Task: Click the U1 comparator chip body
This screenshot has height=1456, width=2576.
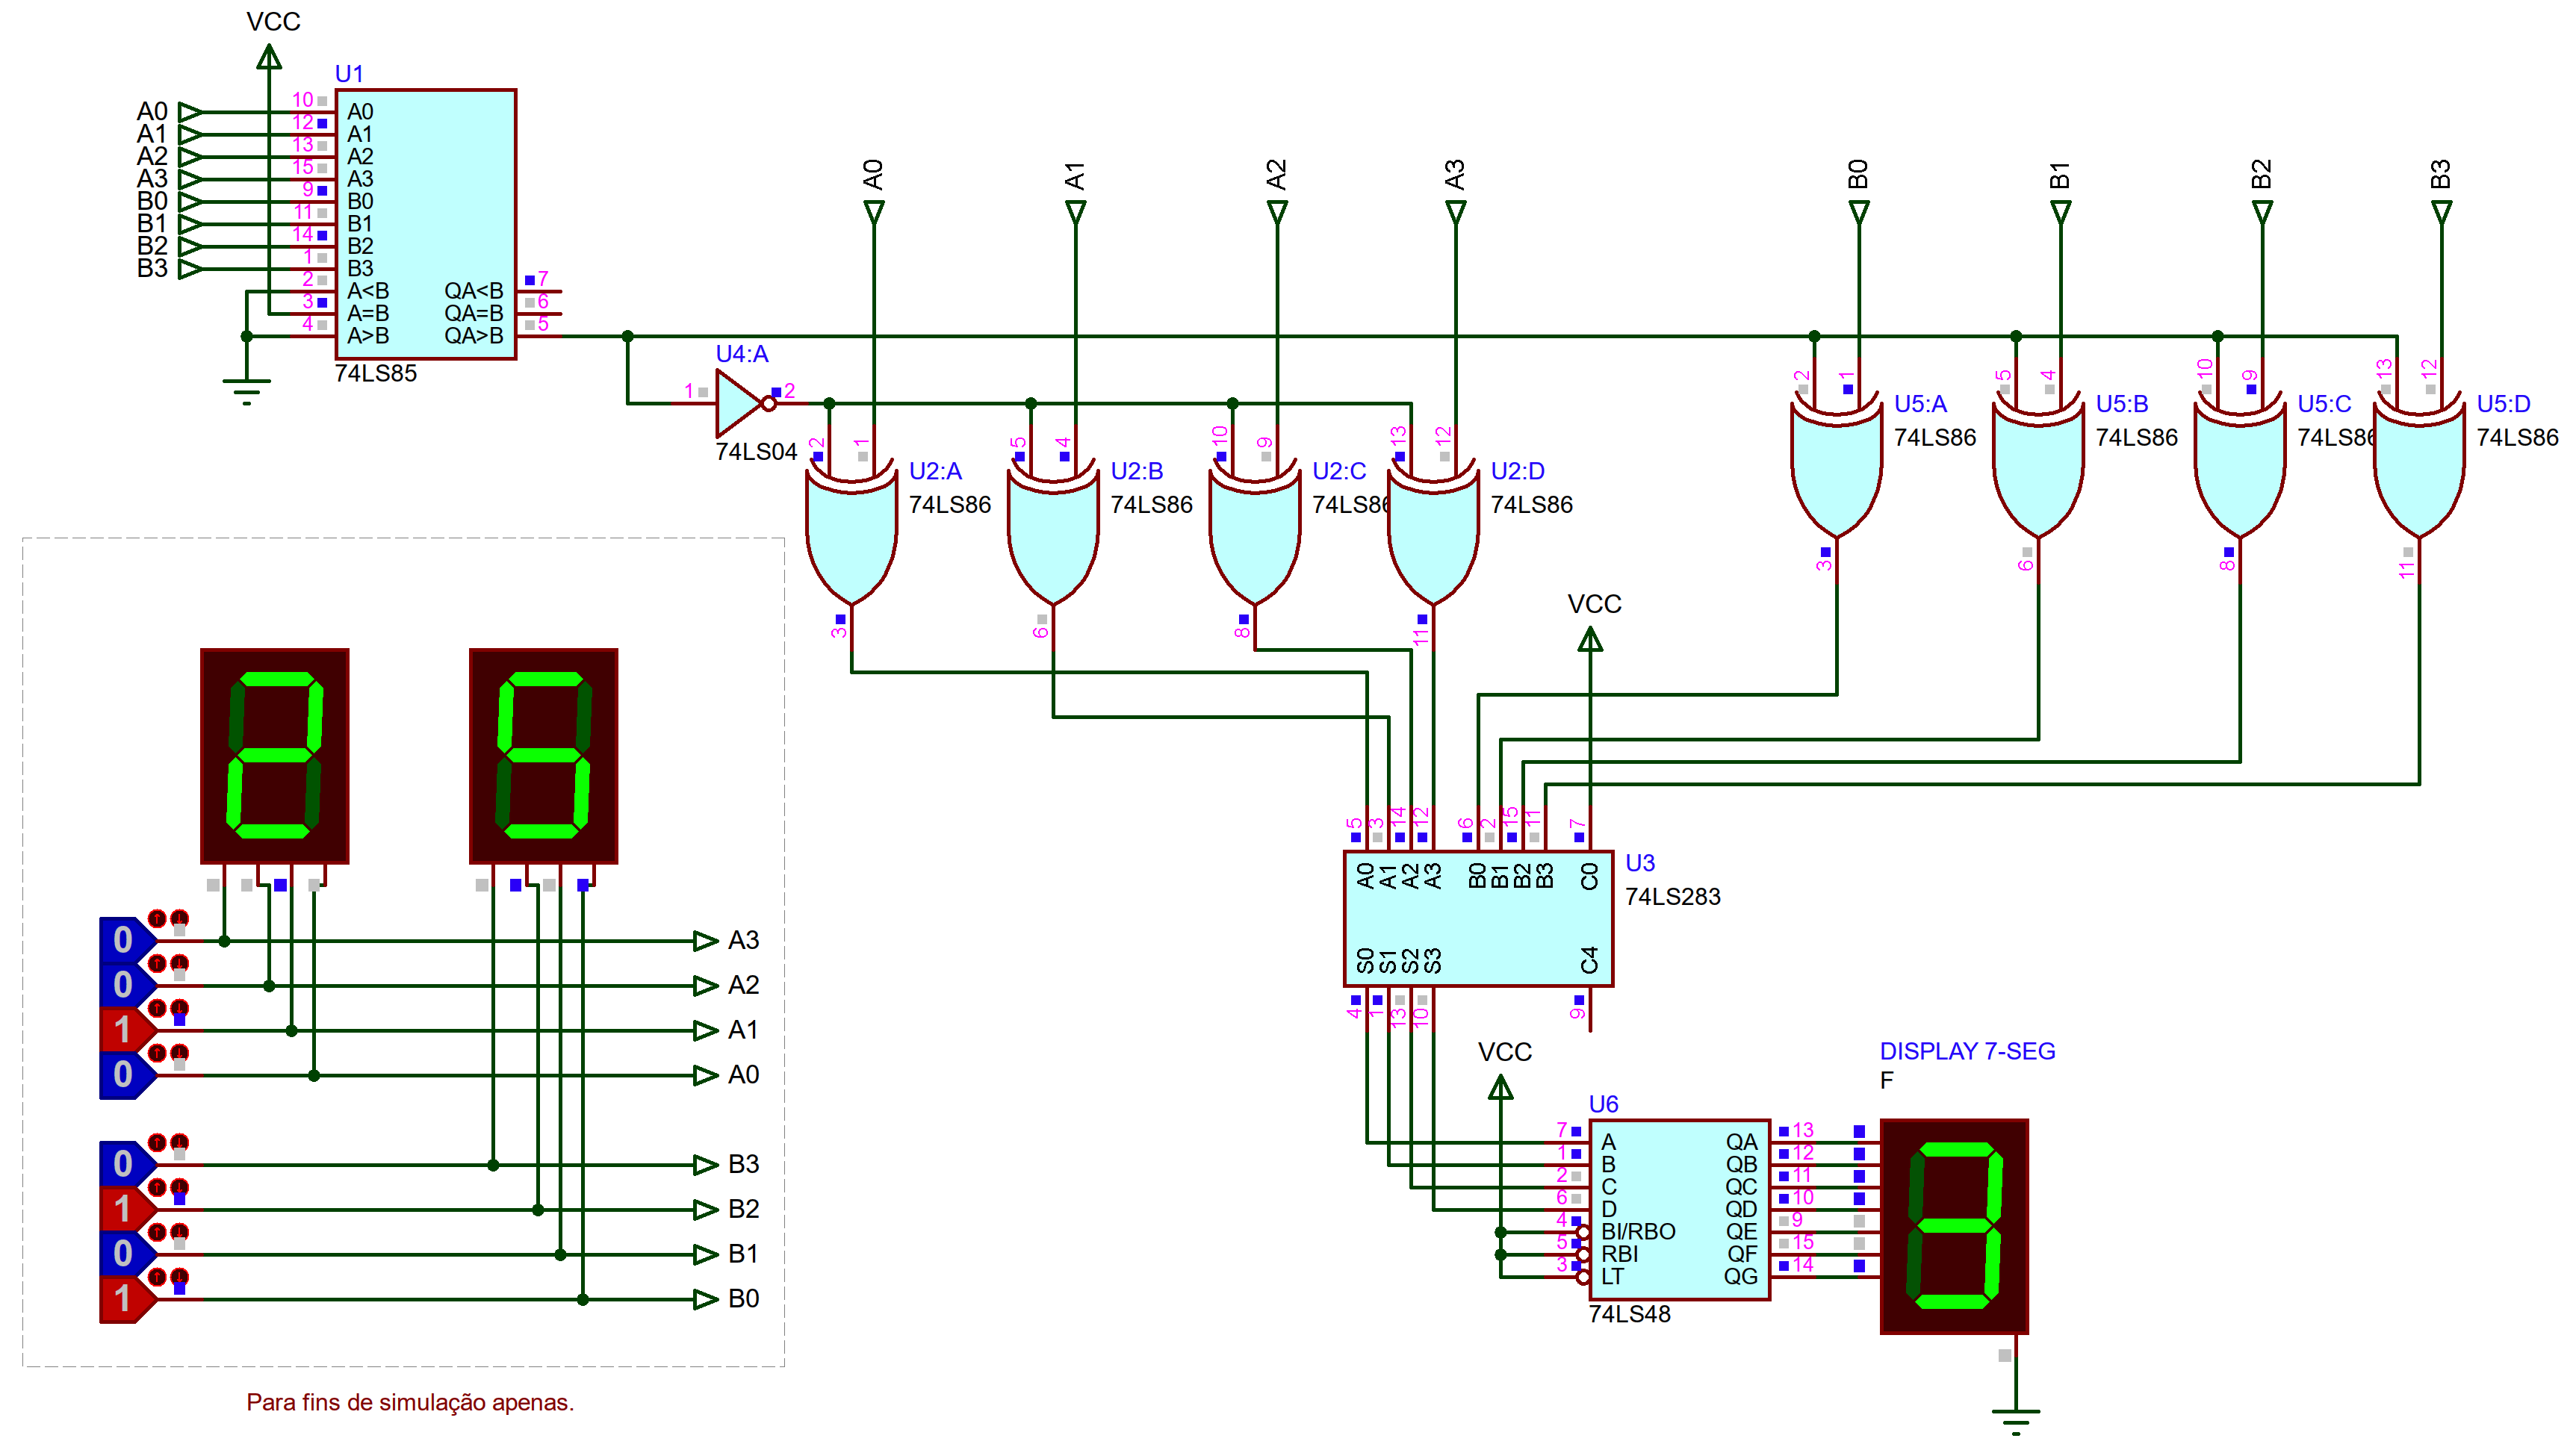Action: pyautogui.click(x=425, y=224)
